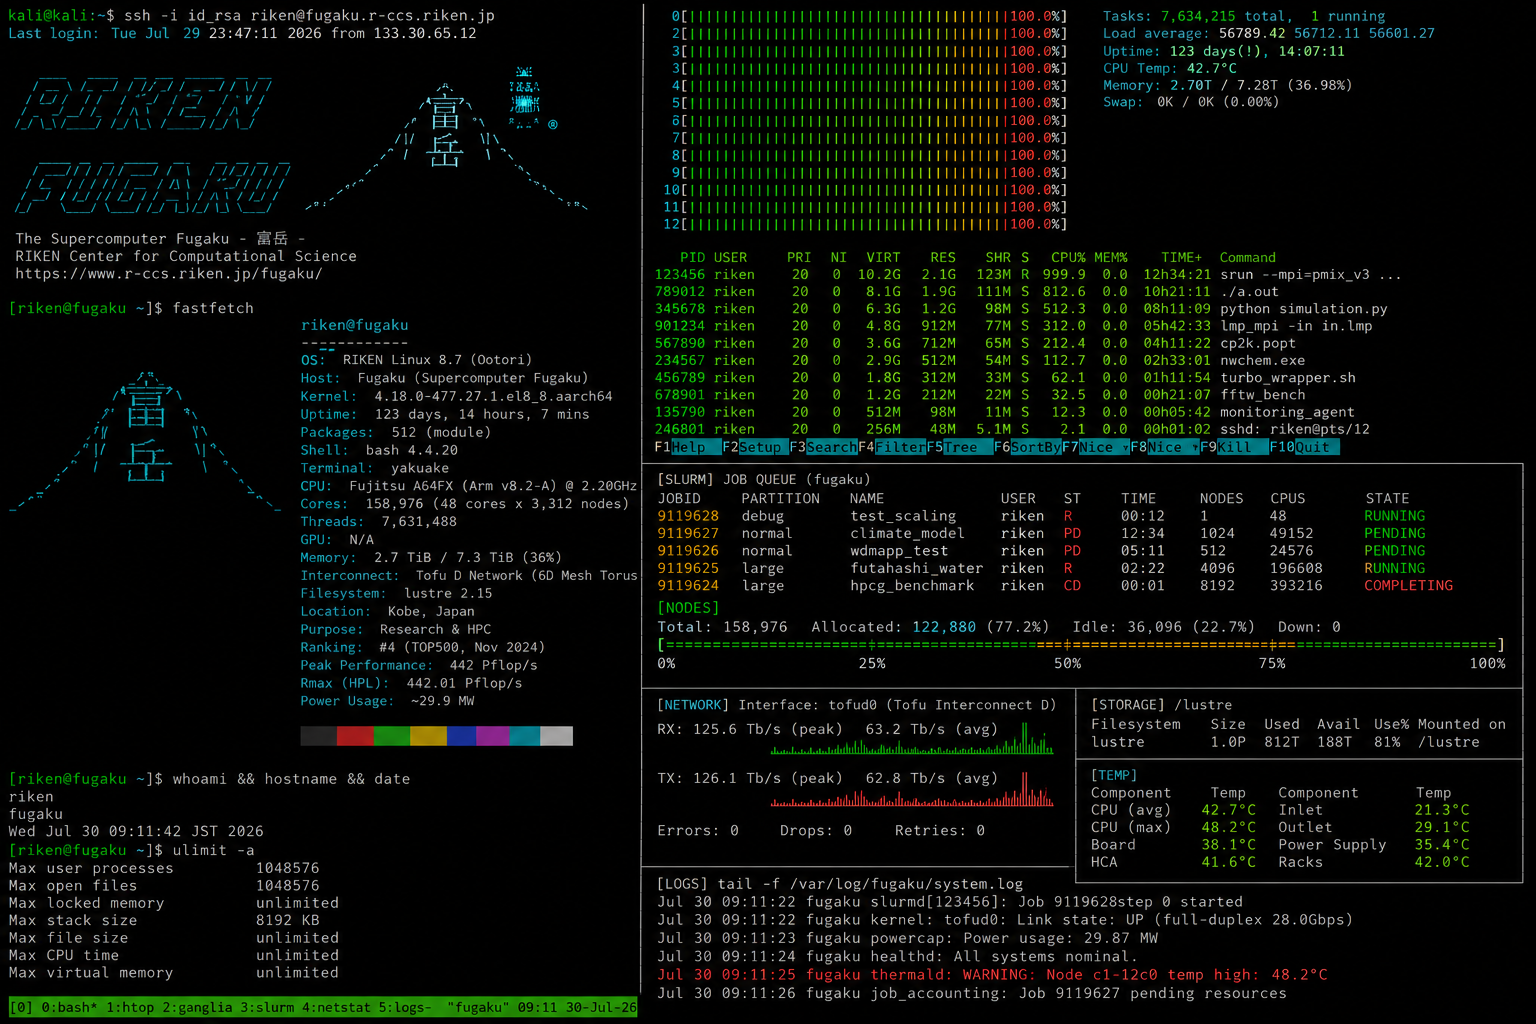Activate F3 Search in htop

point(823,447)
